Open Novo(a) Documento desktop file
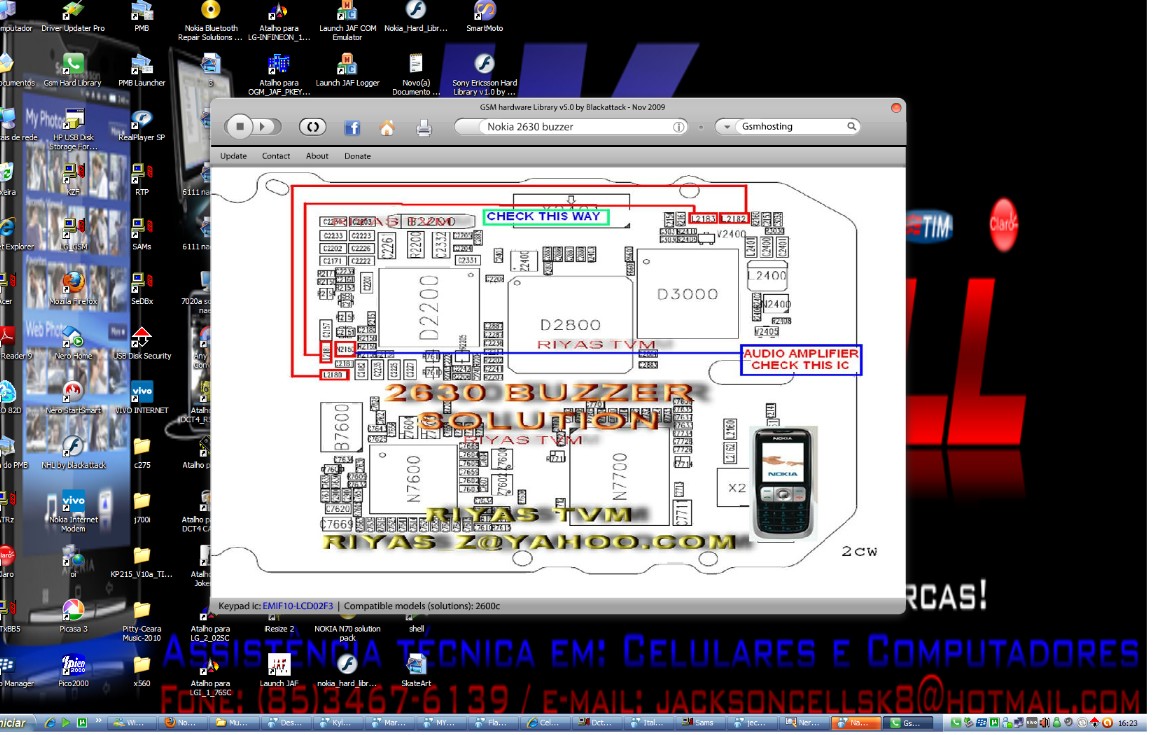Viewport: 1176px width, 735px height. [416, 76]
